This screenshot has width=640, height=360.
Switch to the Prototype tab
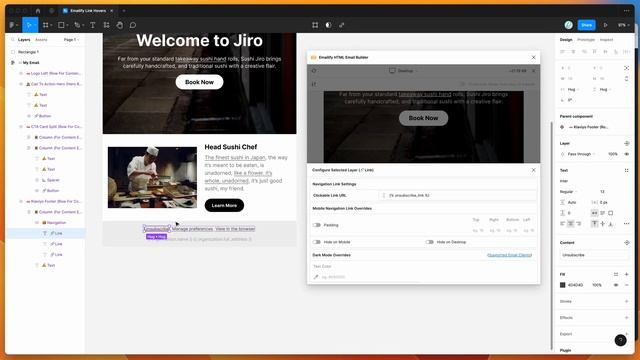click(586, 40)
